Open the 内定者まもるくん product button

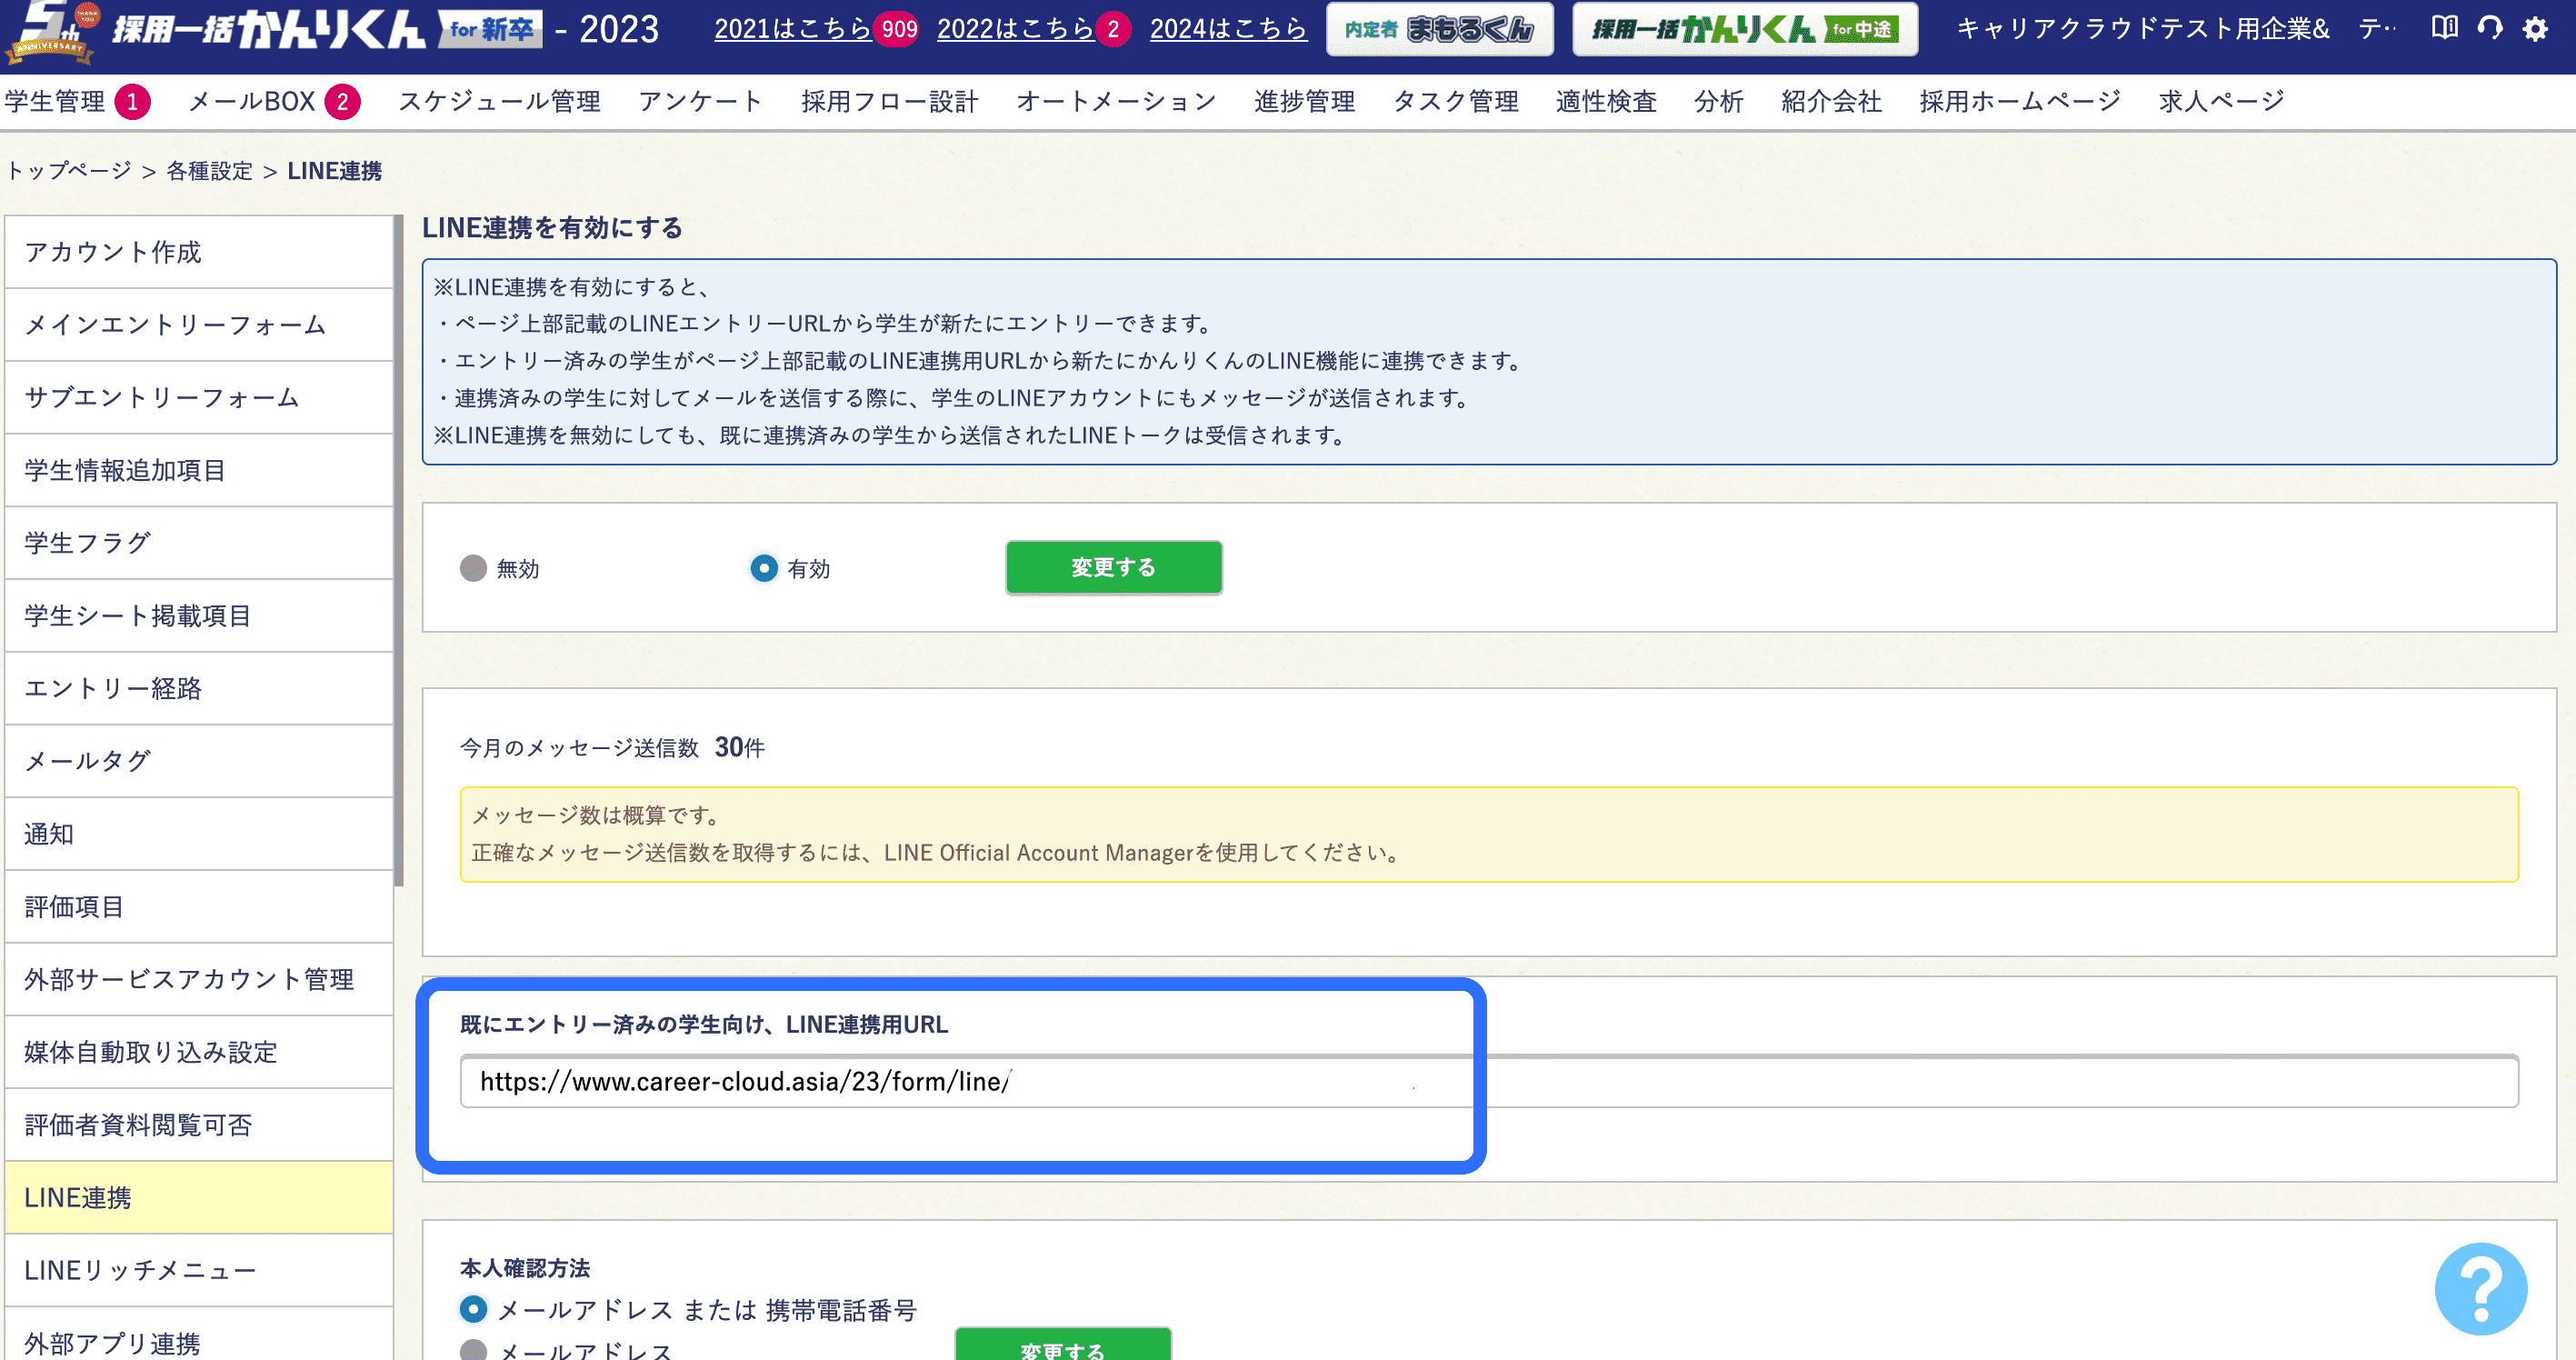1439,29
